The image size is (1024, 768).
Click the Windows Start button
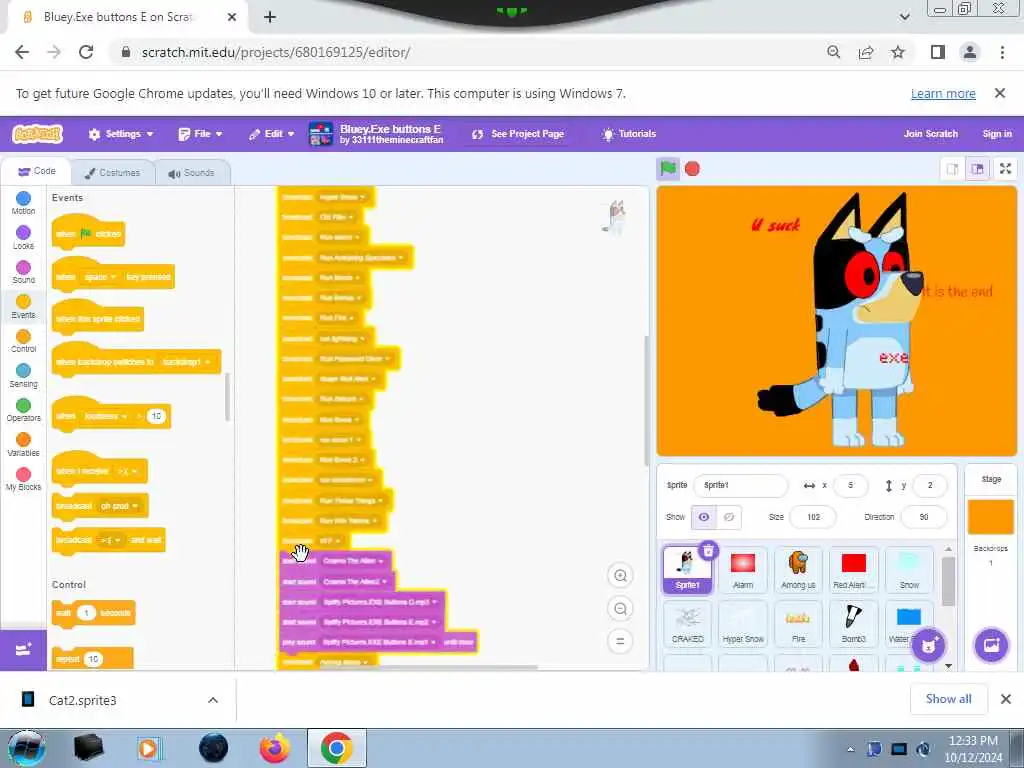pos(27,748)
